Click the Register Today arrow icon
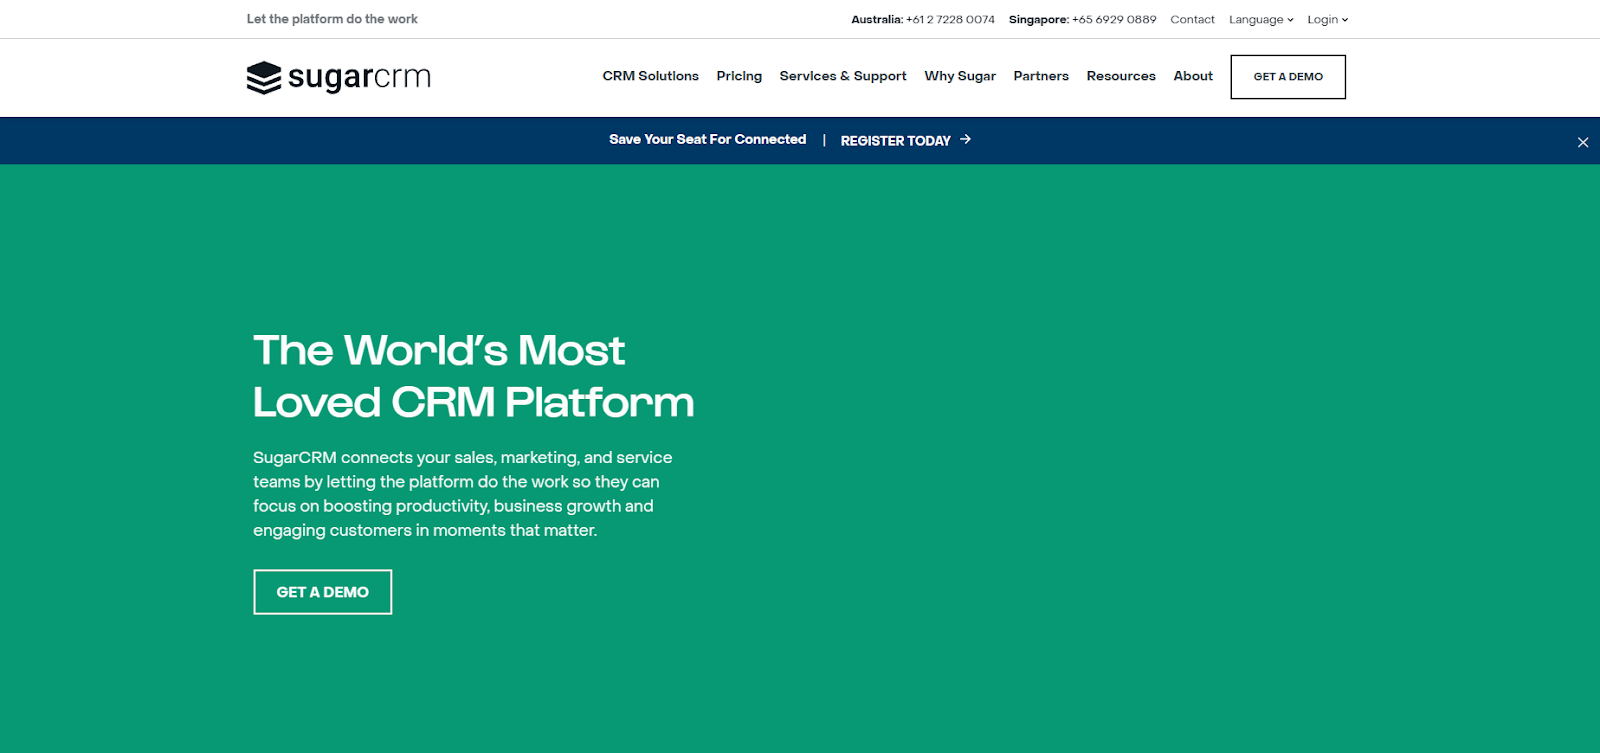The height and width of the screenshot is (753, 1600). [x=965, y=139]
